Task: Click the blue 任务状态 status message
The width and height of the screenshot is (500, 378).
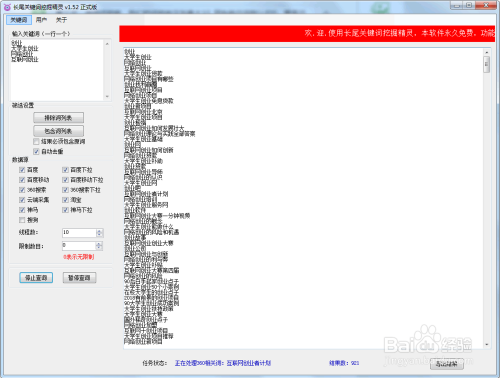Action: click(223, 363)
